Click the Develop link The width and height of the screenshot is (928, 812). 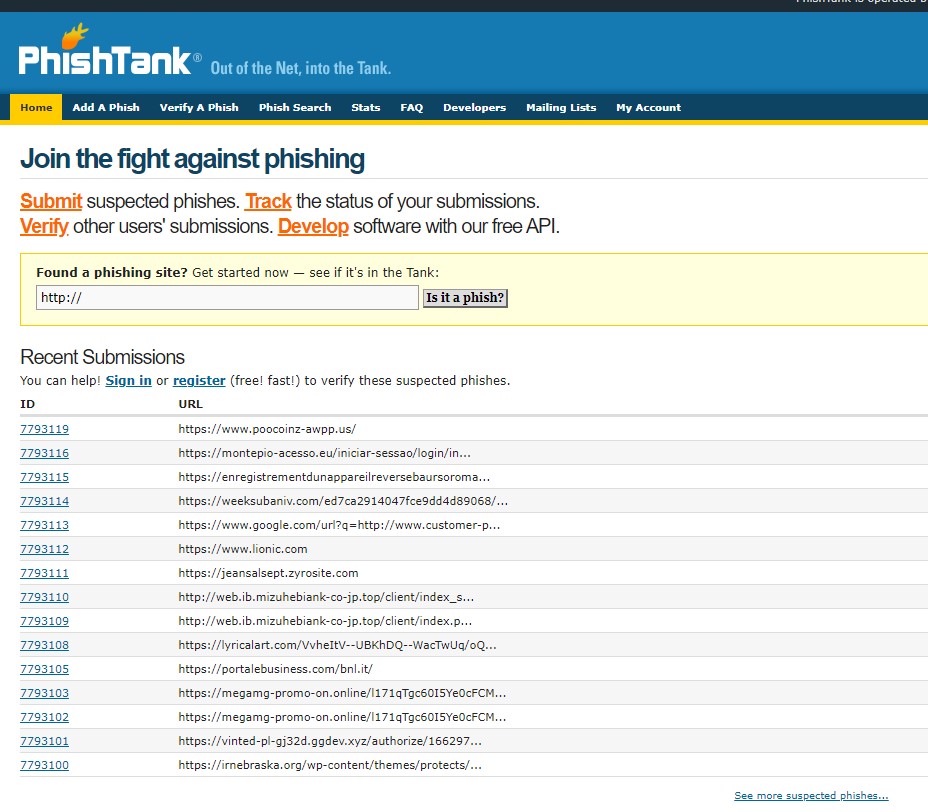313,227
